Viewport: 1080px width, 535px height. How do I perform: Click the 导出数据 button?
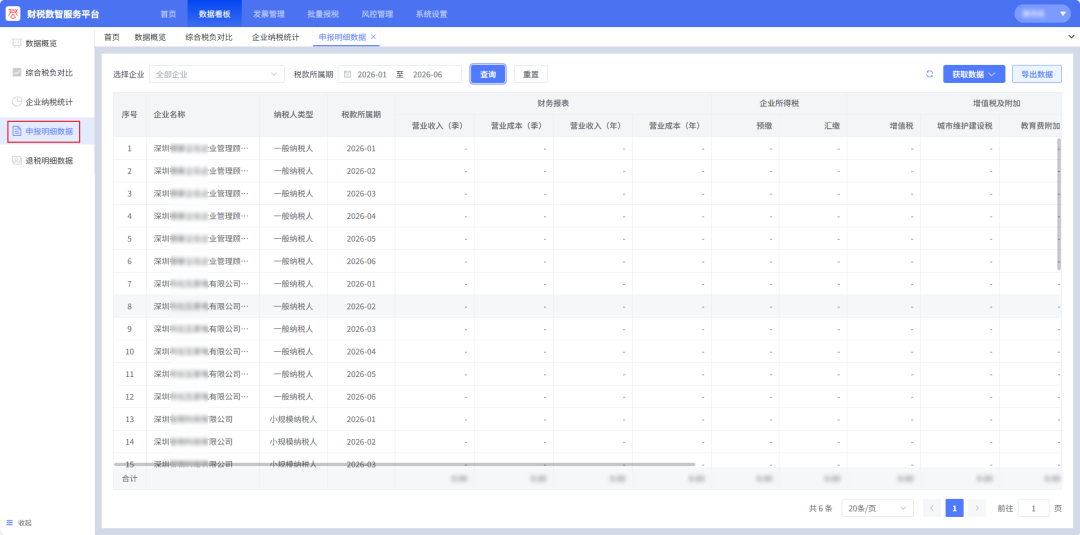[x=1037, y=74]
